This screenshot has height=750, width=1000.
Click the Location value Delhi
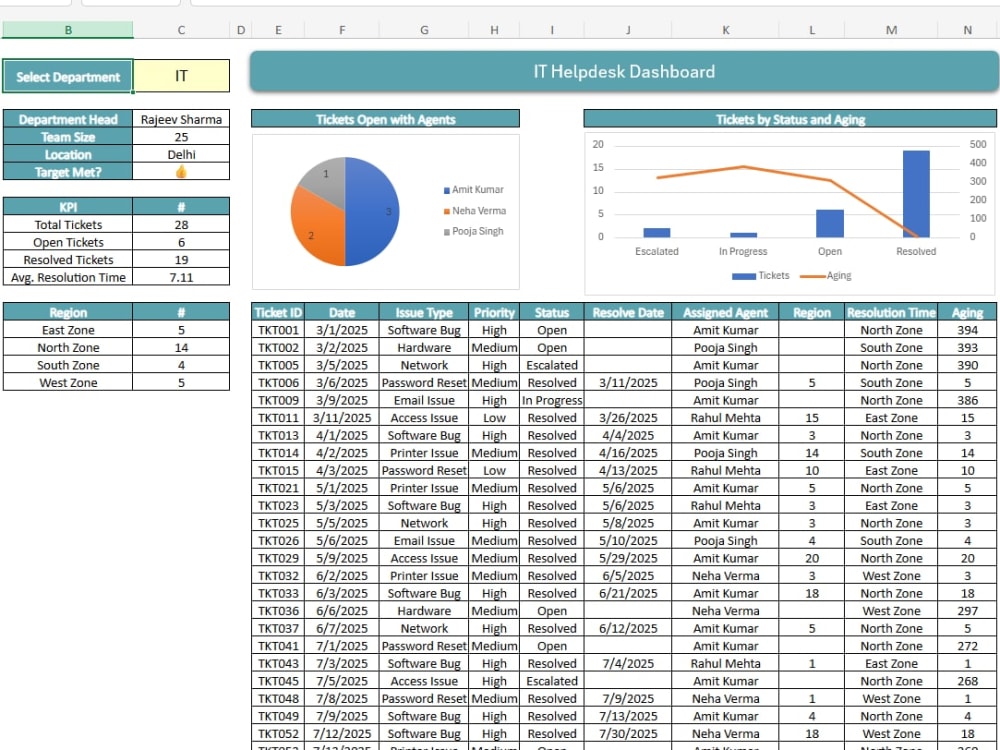coord(181,154)
